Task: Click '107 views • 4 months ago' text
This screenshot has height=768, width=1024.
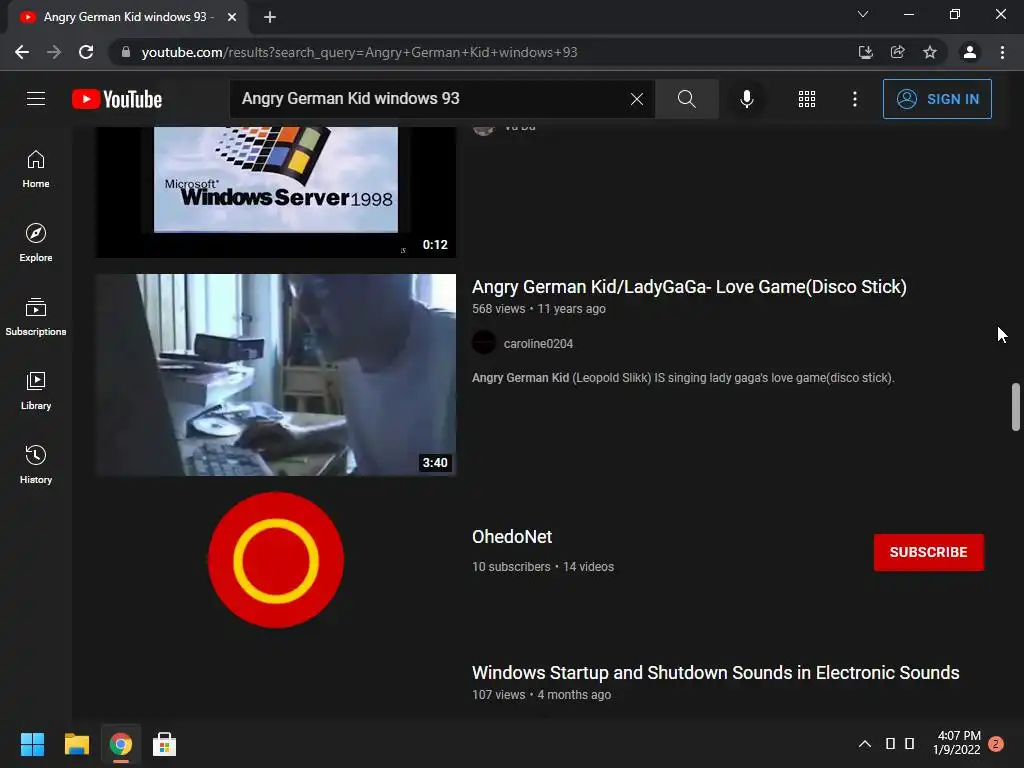Action: [x=541, y=695]
